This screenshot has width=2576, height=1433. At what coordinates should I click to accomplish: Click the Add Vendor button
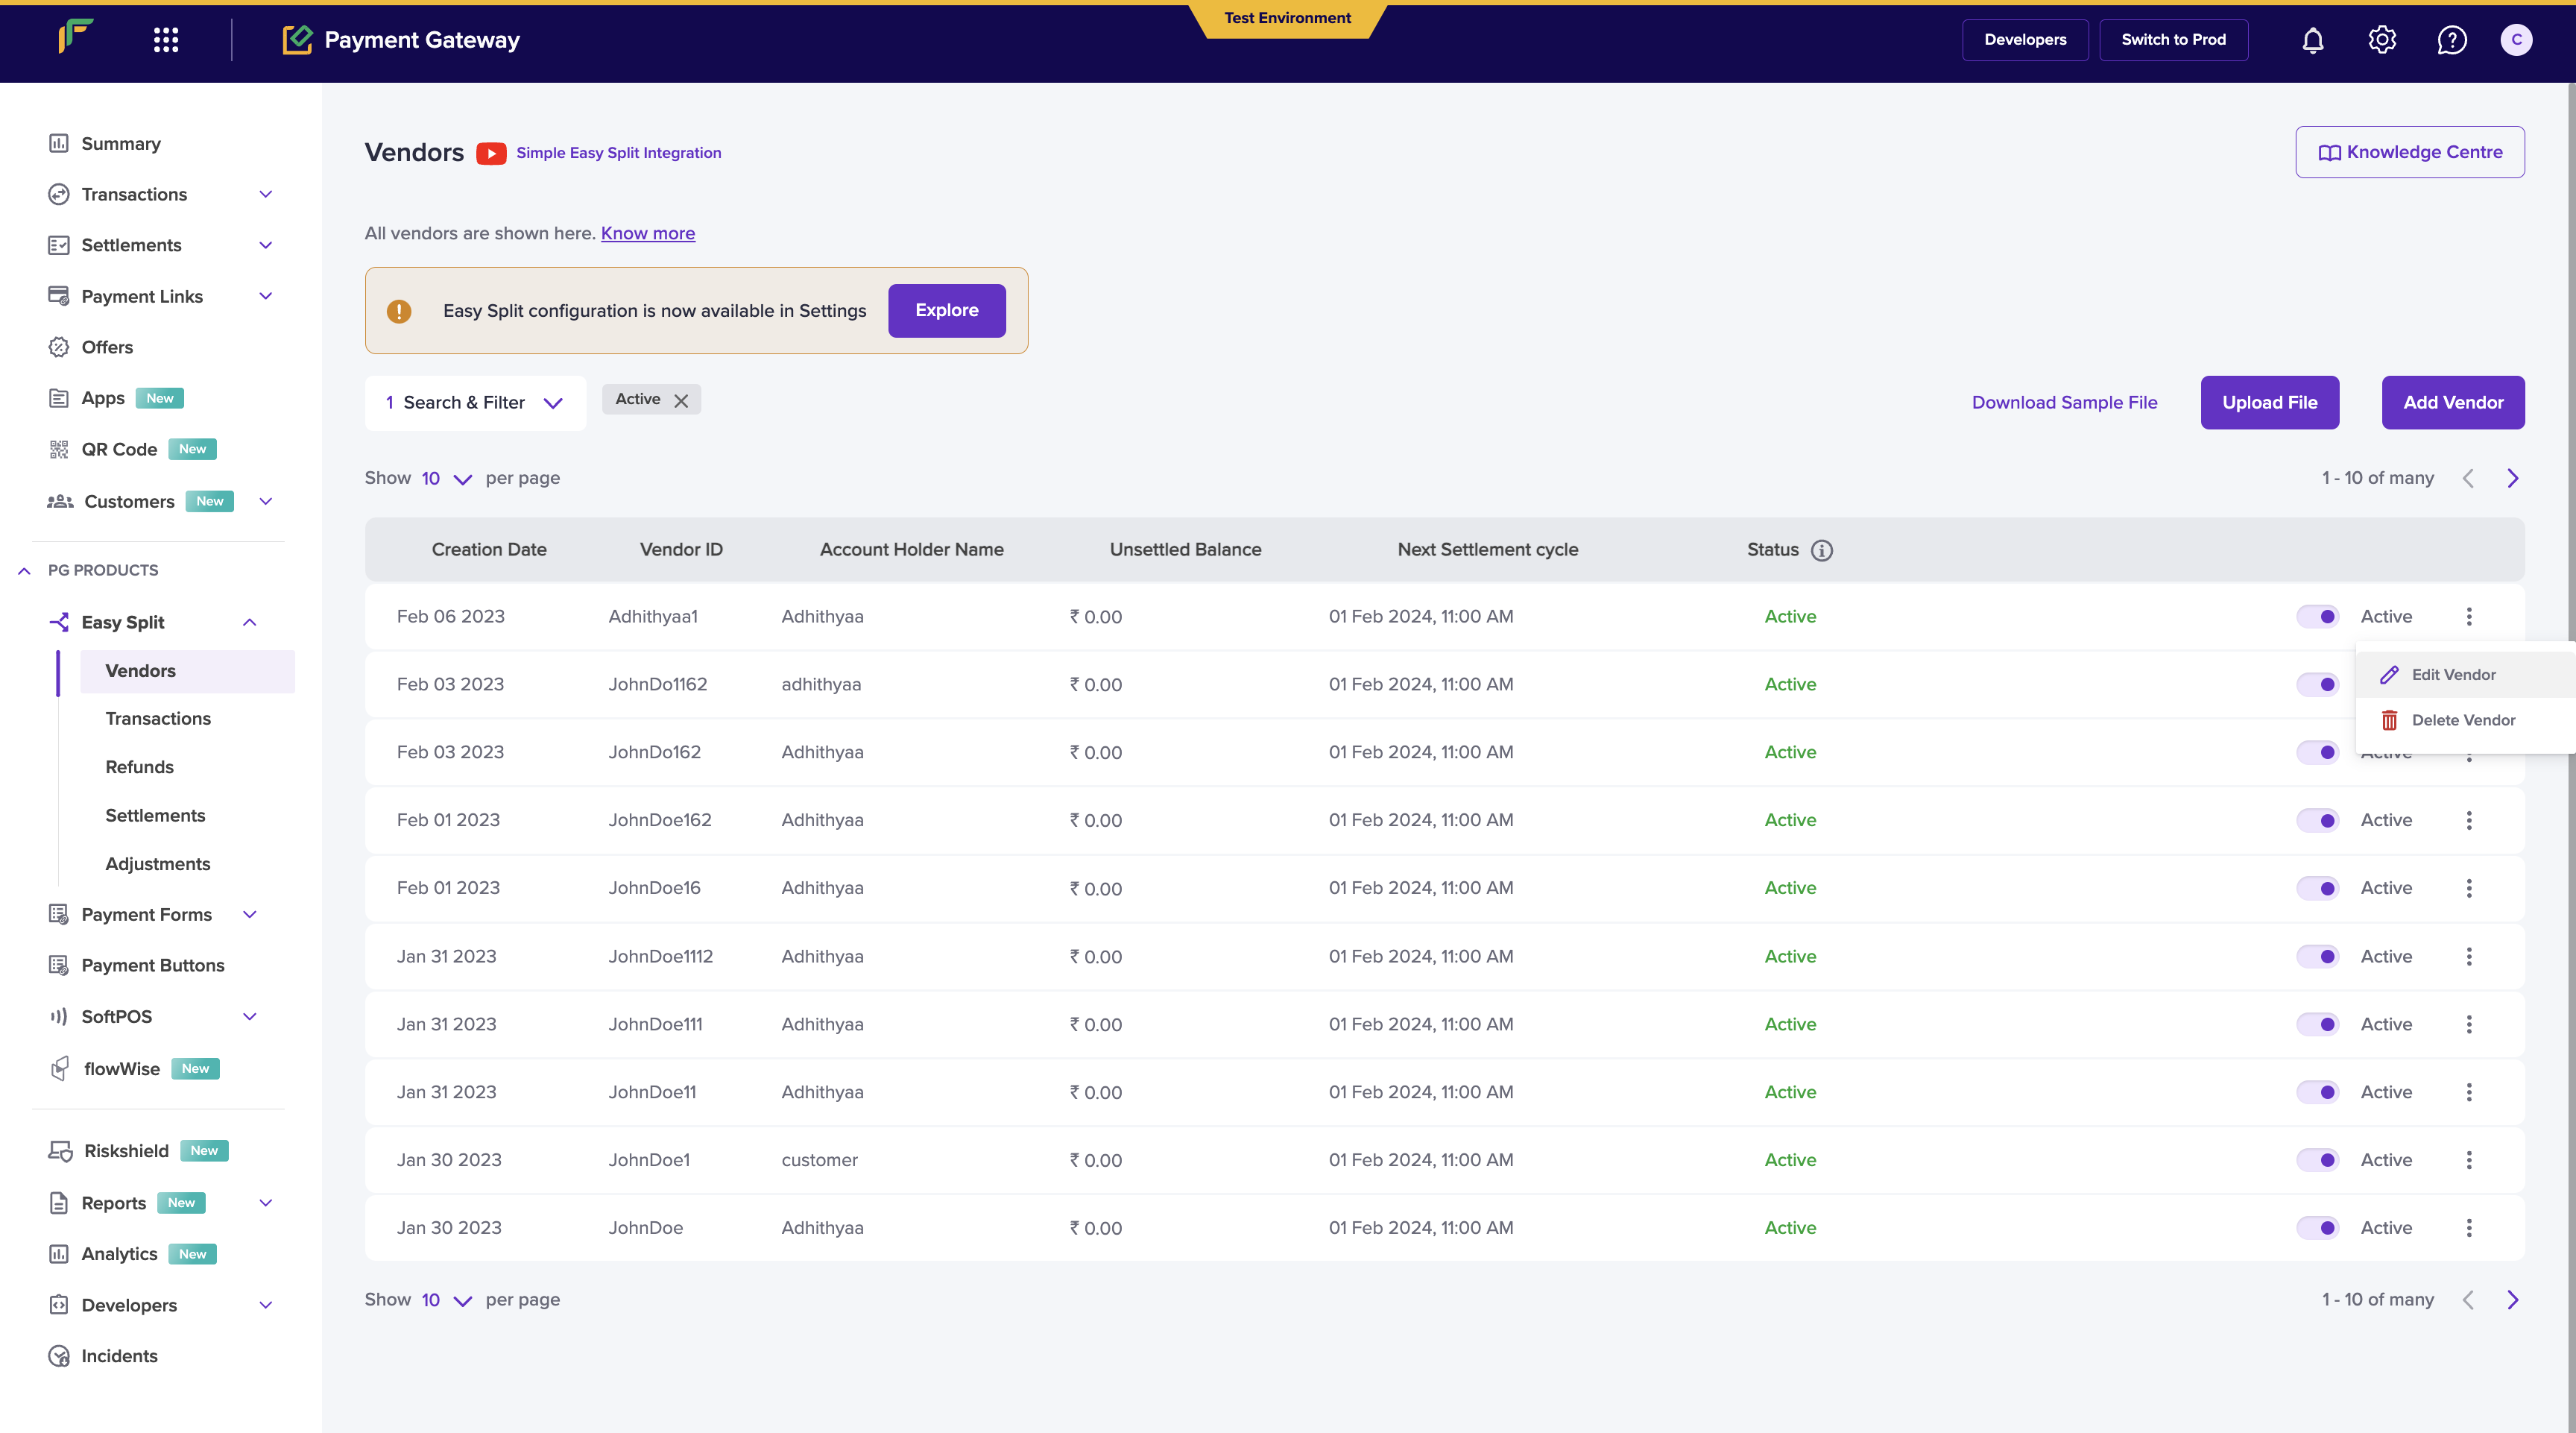point(2452,403)
